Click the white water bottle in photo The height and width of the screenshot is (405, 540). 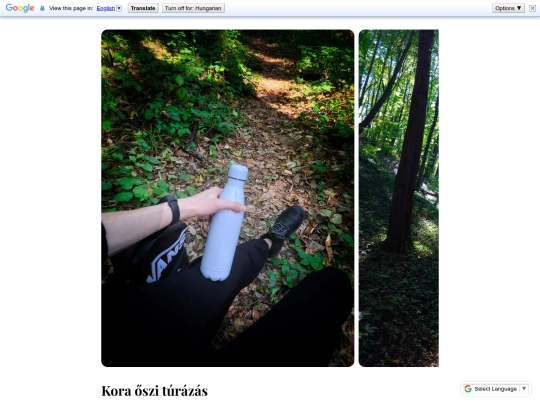point(225,222)
